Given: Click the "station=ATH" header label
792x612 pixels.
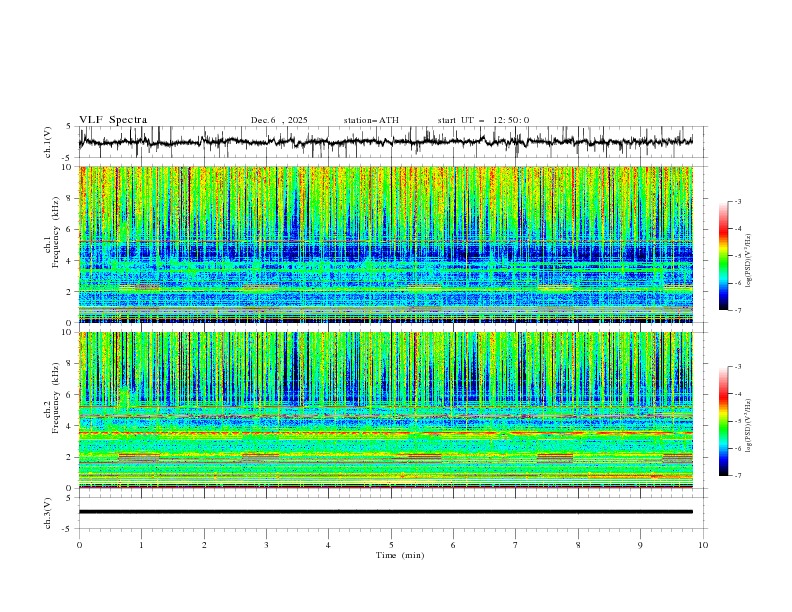Looking at the screenshot, I should (x=371, y=120).
